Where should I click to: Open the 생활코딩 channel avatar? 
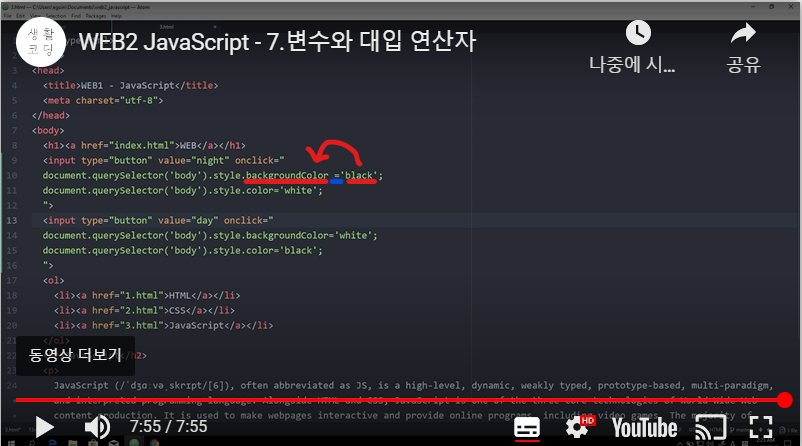coord(41,42)
